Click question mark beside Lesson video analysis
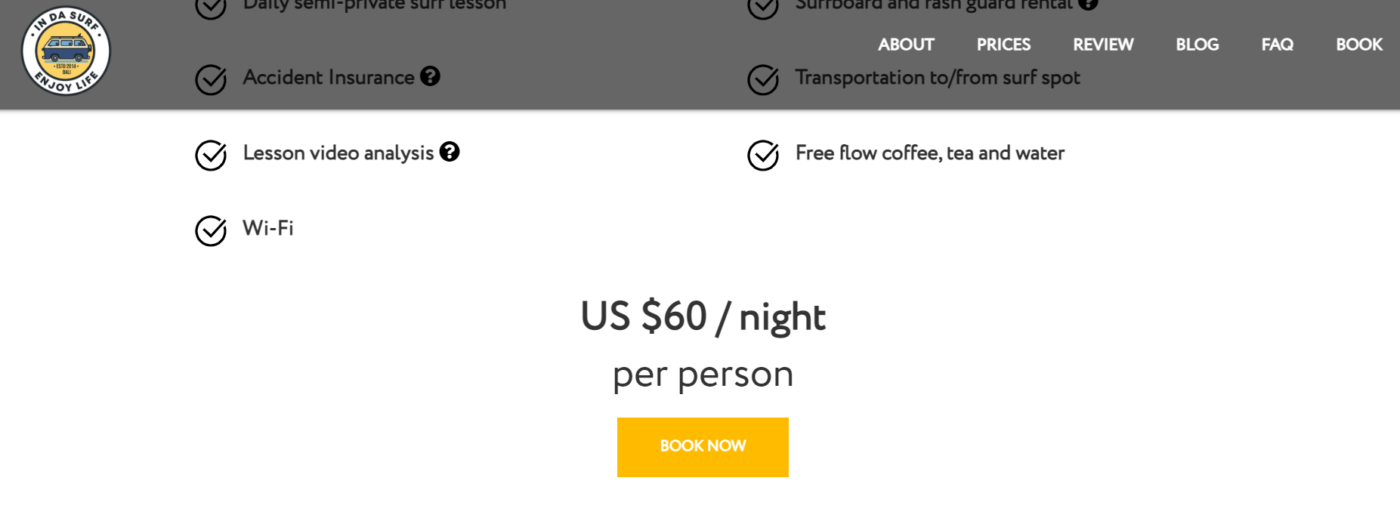 click(x=450, y=152)
